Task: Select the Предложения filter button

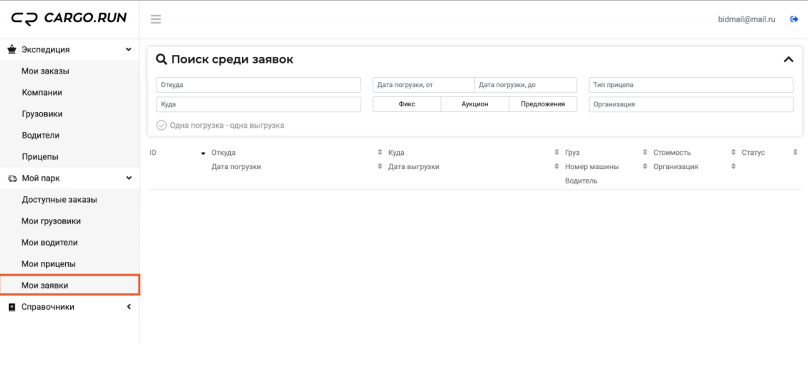Action: click(543, 104)
